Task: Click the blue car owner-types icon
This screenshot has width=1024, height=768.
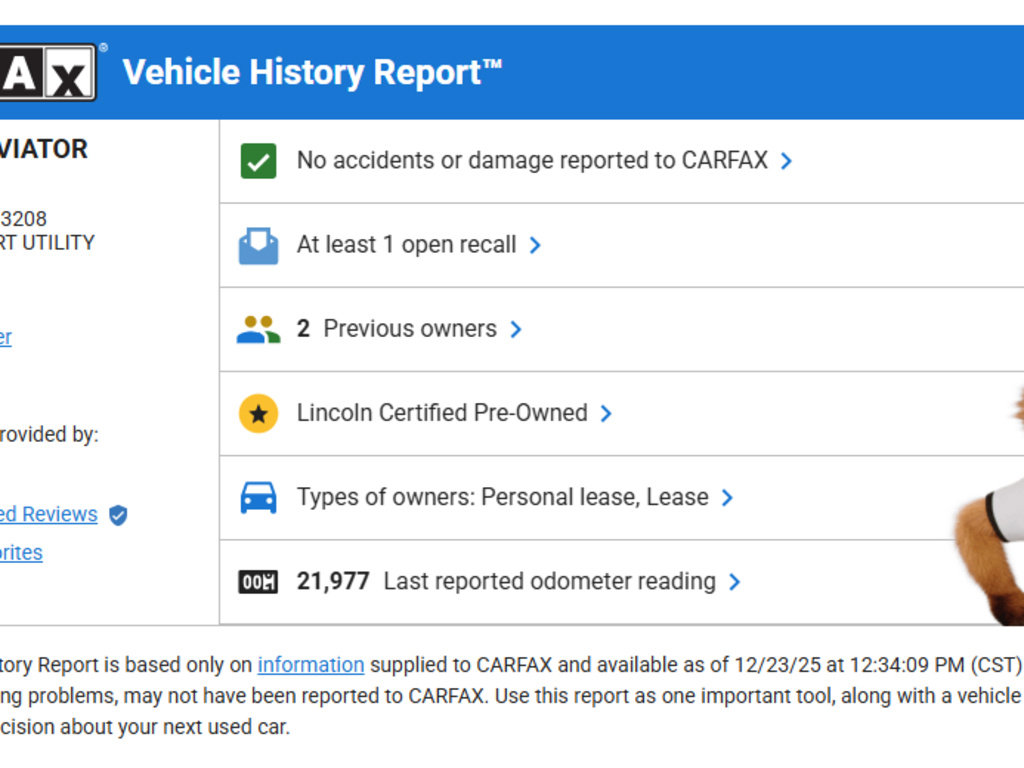Action: pyautogui.click(x=258, y=497)
